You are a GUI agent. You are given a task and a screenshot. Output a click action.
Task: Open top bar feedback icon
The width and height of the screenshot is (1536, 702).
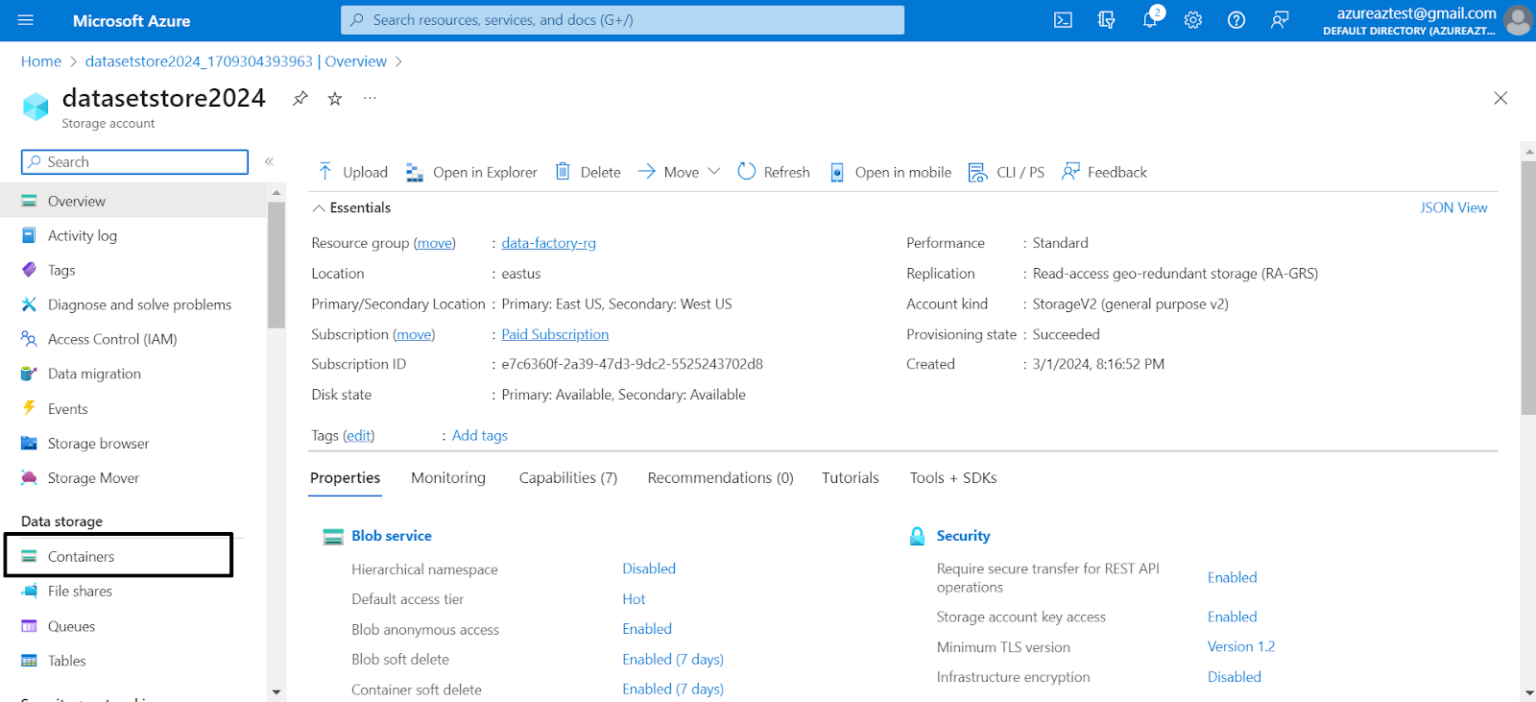coord(1279,20)
